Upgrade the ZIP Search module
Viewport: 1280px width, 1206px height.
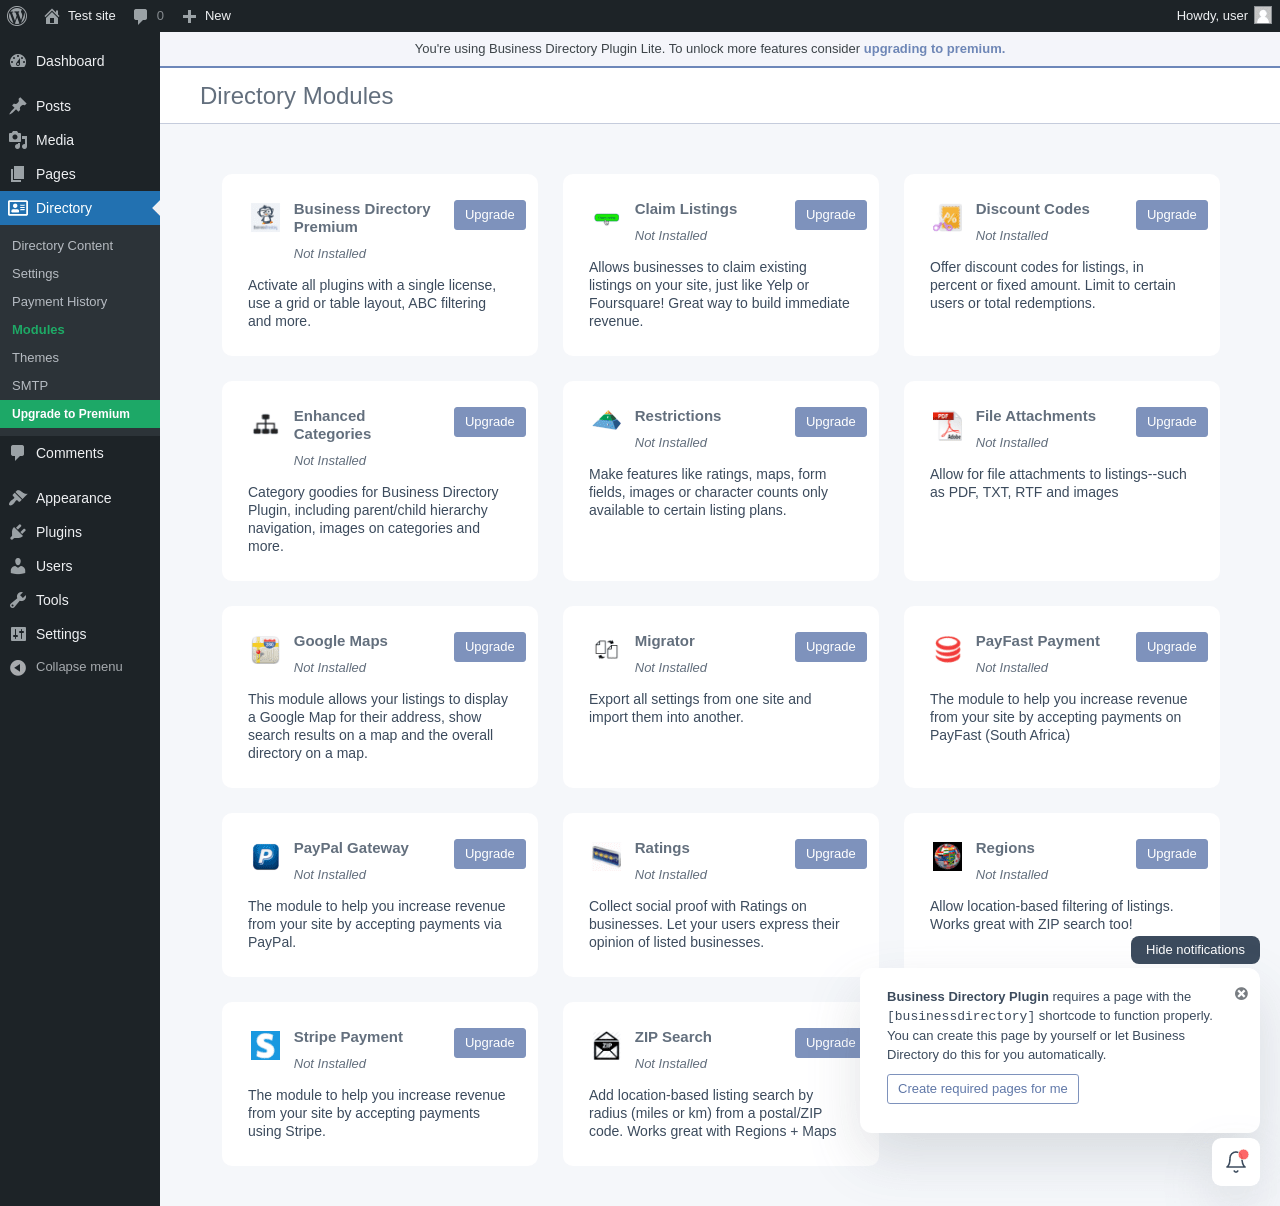[x=829, y=1043]
